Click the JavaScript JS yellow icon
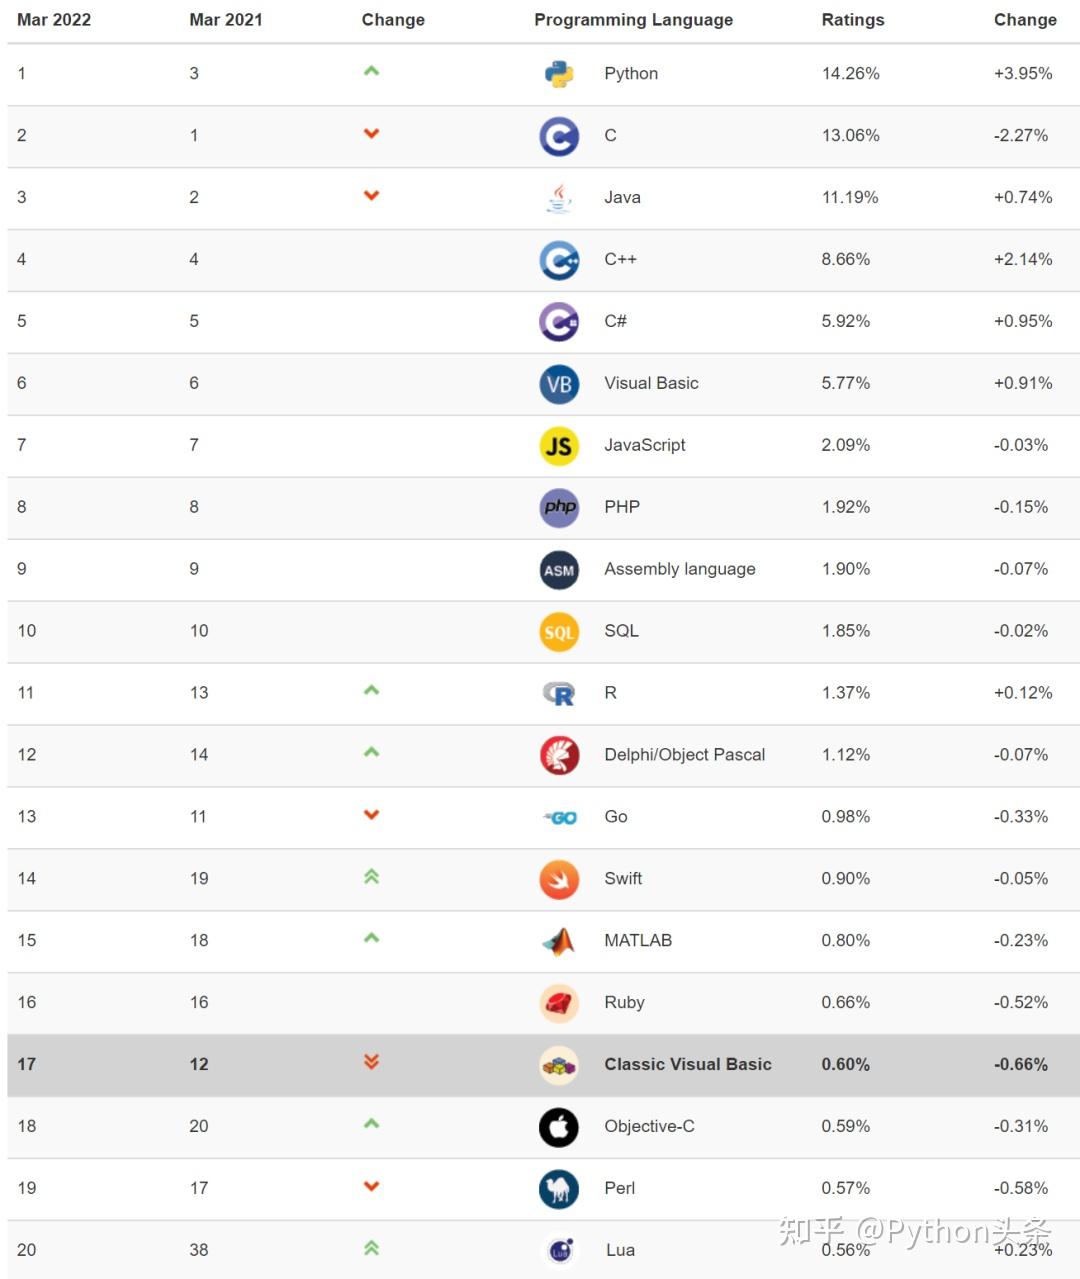The image size is (1080, 1279). pos(559,446)
